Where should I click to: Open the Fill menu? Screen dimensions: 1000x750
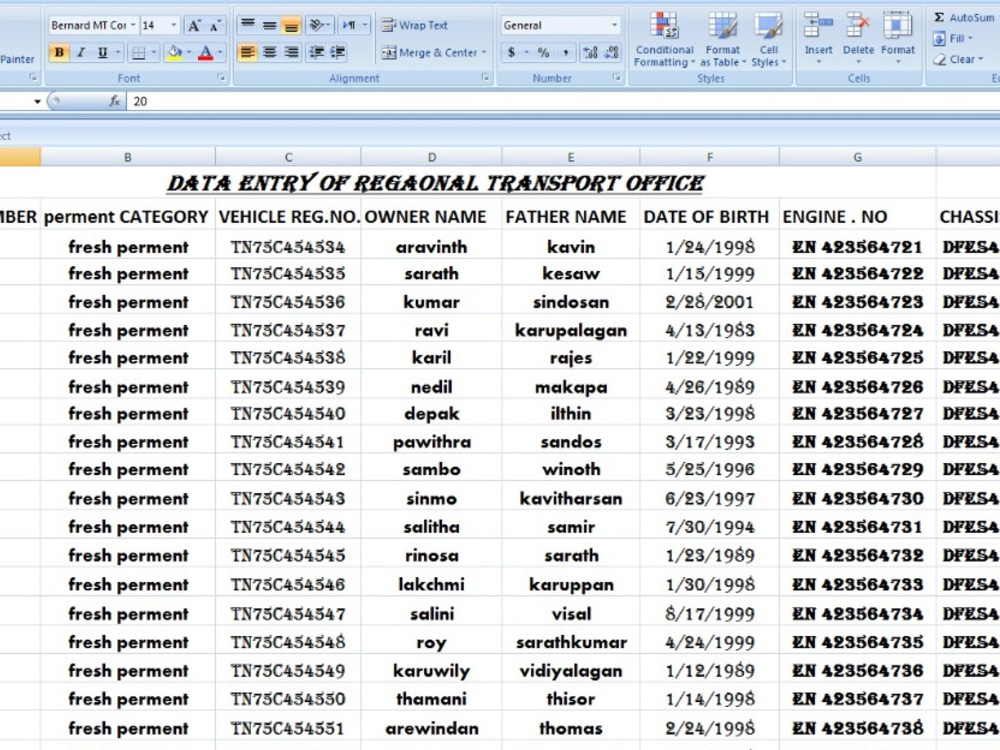(x=953, y=38)
